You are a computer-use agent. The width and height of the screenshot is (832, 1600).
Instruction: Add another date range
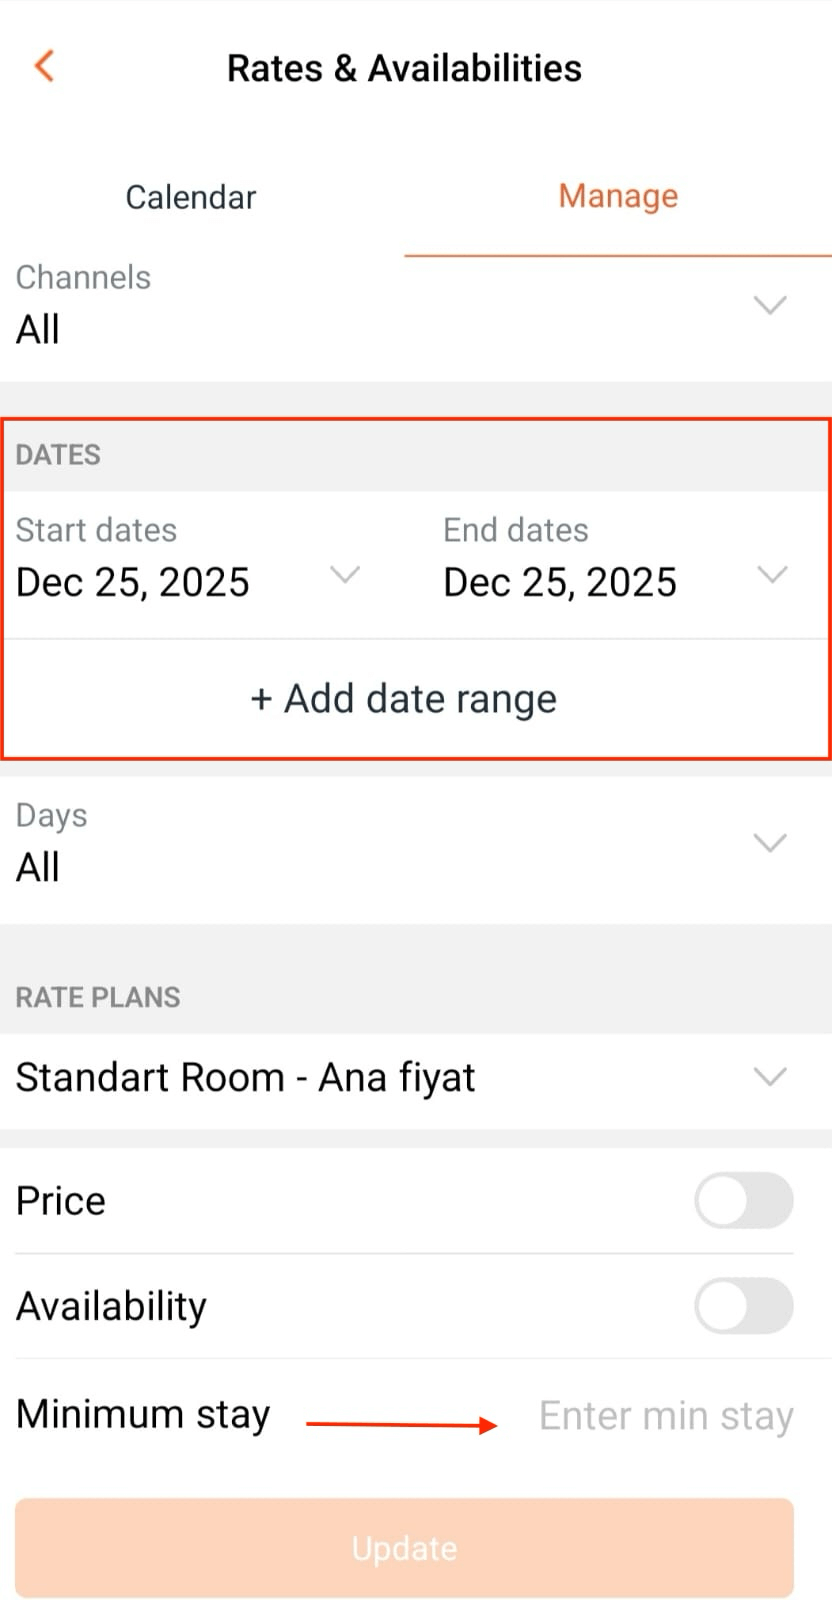point(404,699)
